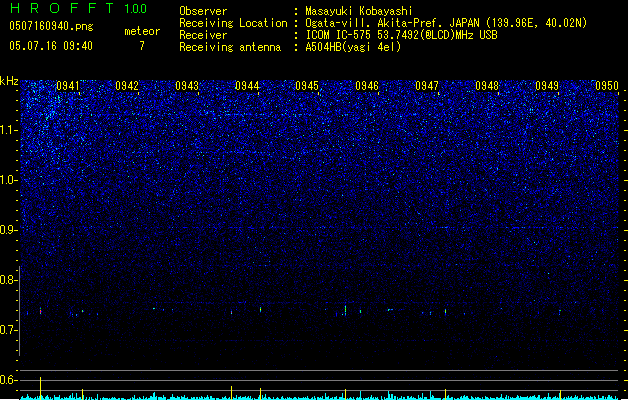Image resolution: width=629 pixels, height=400 pixels.
Task: Click the 0.7 kHz axis label
Action: pyautogui.click(x=9, y=330)
